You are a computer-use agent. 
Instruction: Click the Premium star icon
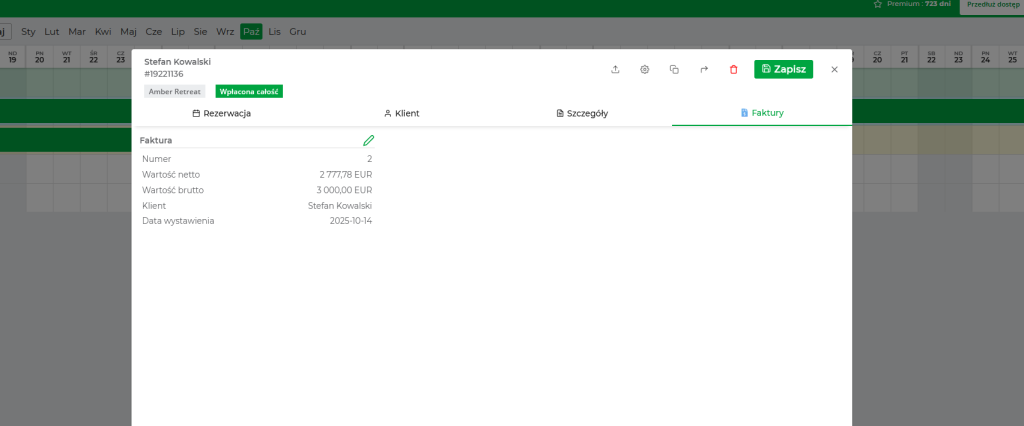pos(878,5)
